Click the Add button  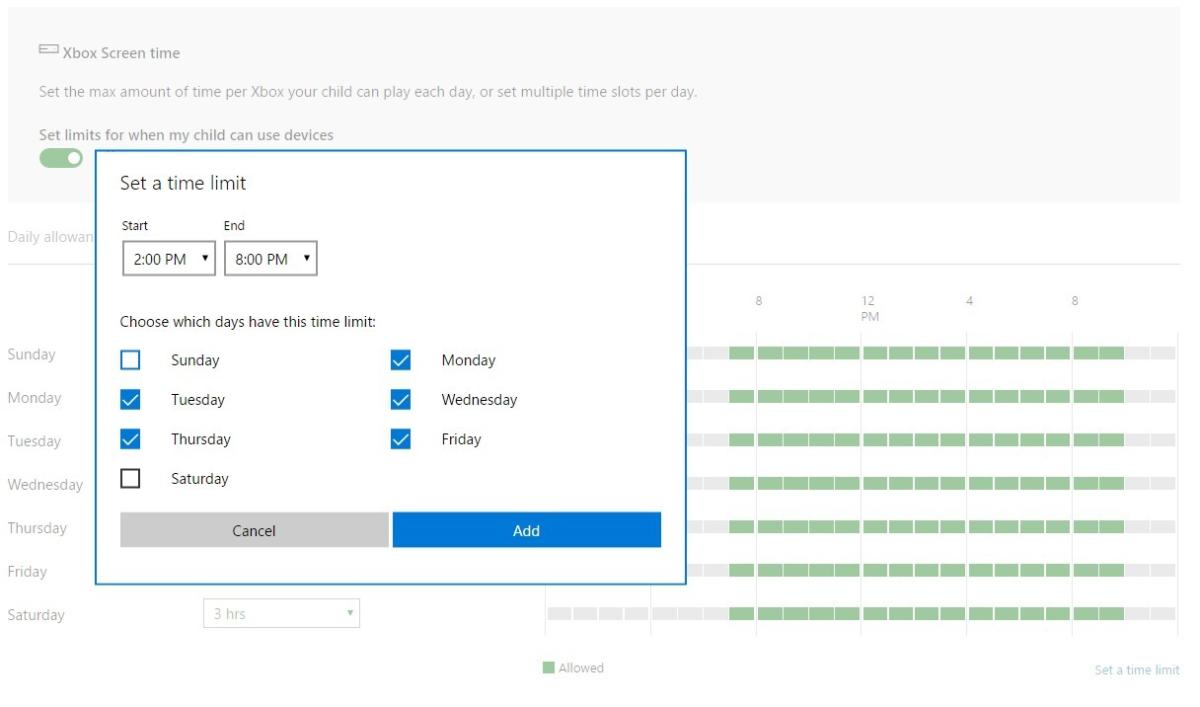click(526, 530)
